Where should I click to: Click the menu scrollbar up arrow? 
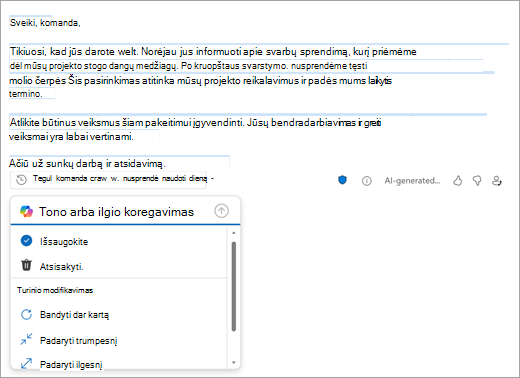(234, 233)
